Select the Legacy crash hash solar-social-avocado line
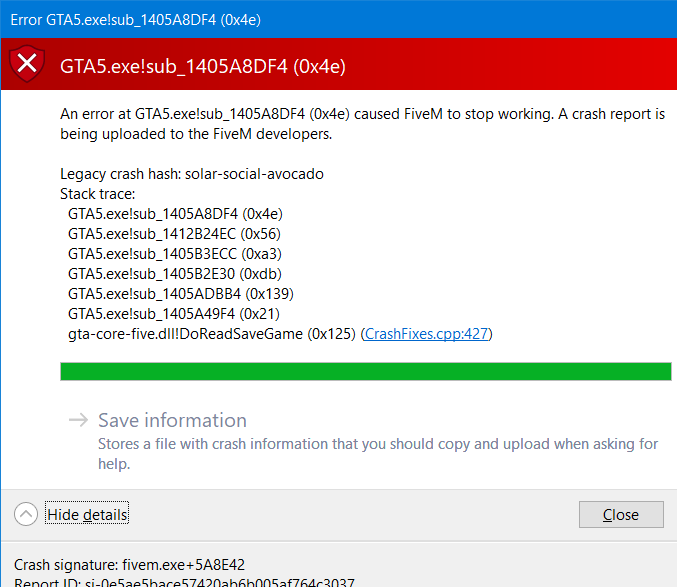677x587 pixels. pyautogui.click(x=192, y=174)
